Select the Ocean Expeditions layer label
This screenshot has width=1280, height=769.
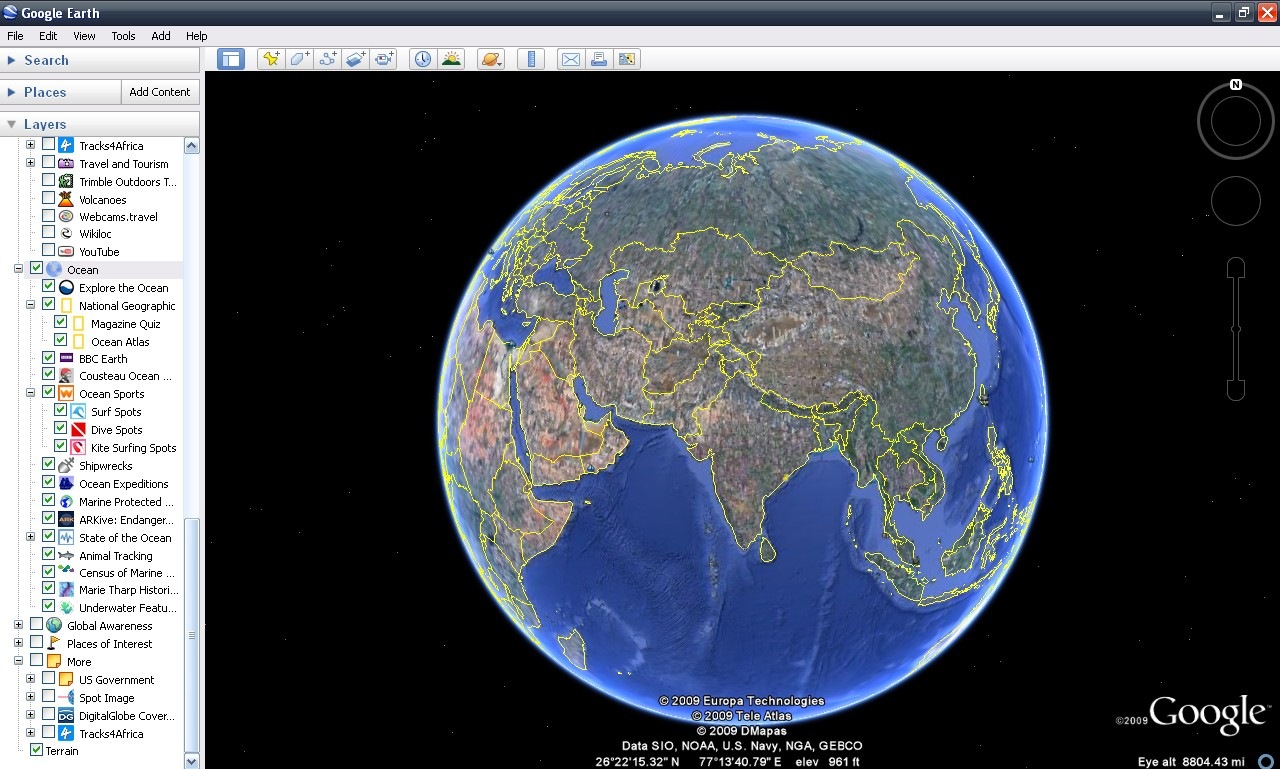click(x=124, y=484)
